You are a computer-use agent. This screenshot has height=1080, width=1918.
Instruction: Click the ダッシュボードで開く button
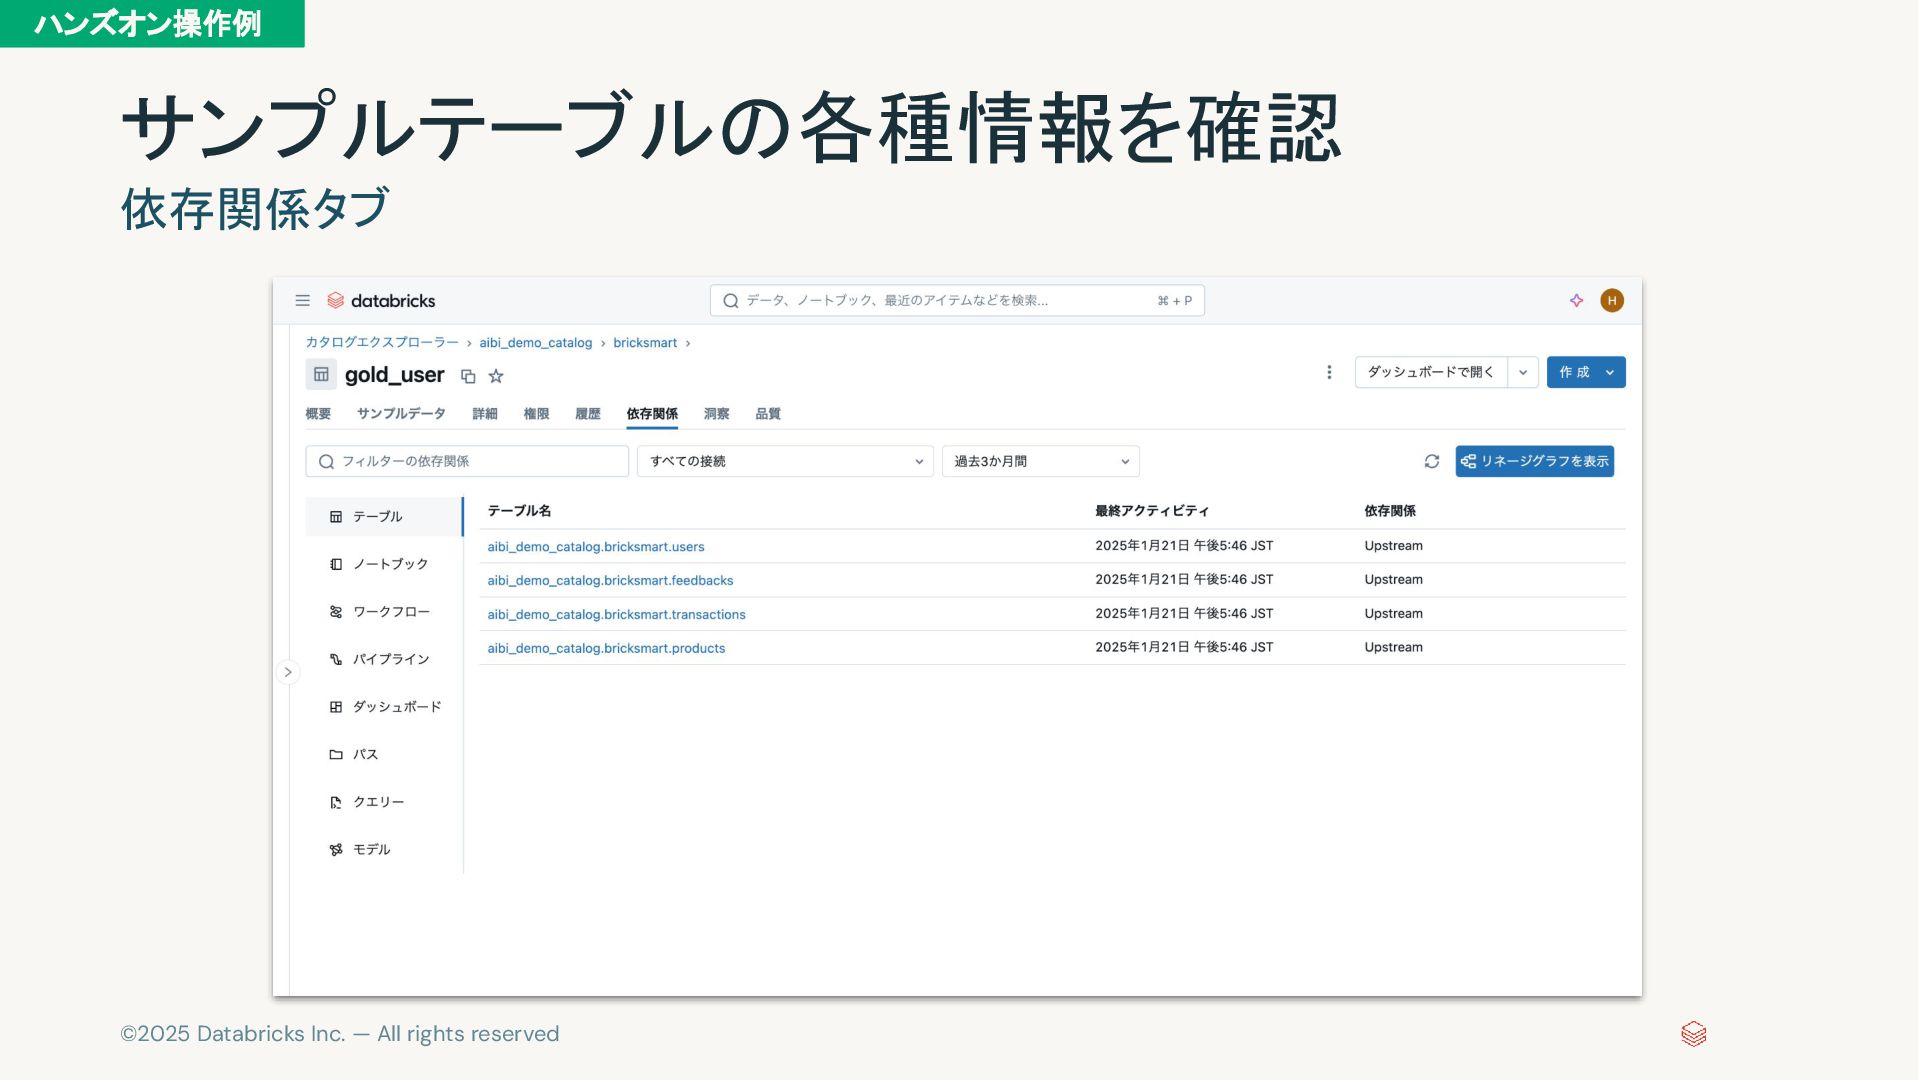[1431, 372]
